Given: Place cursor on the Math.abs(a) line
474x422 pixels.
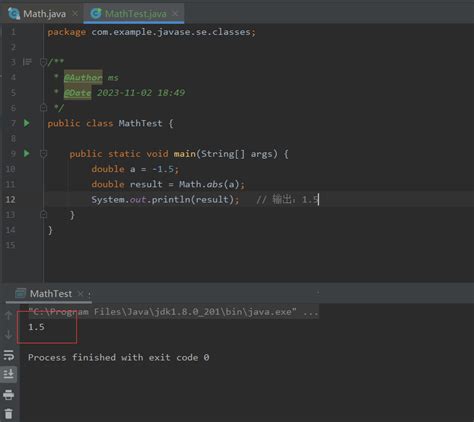Looking at the screenshot, I should point(168,184).
